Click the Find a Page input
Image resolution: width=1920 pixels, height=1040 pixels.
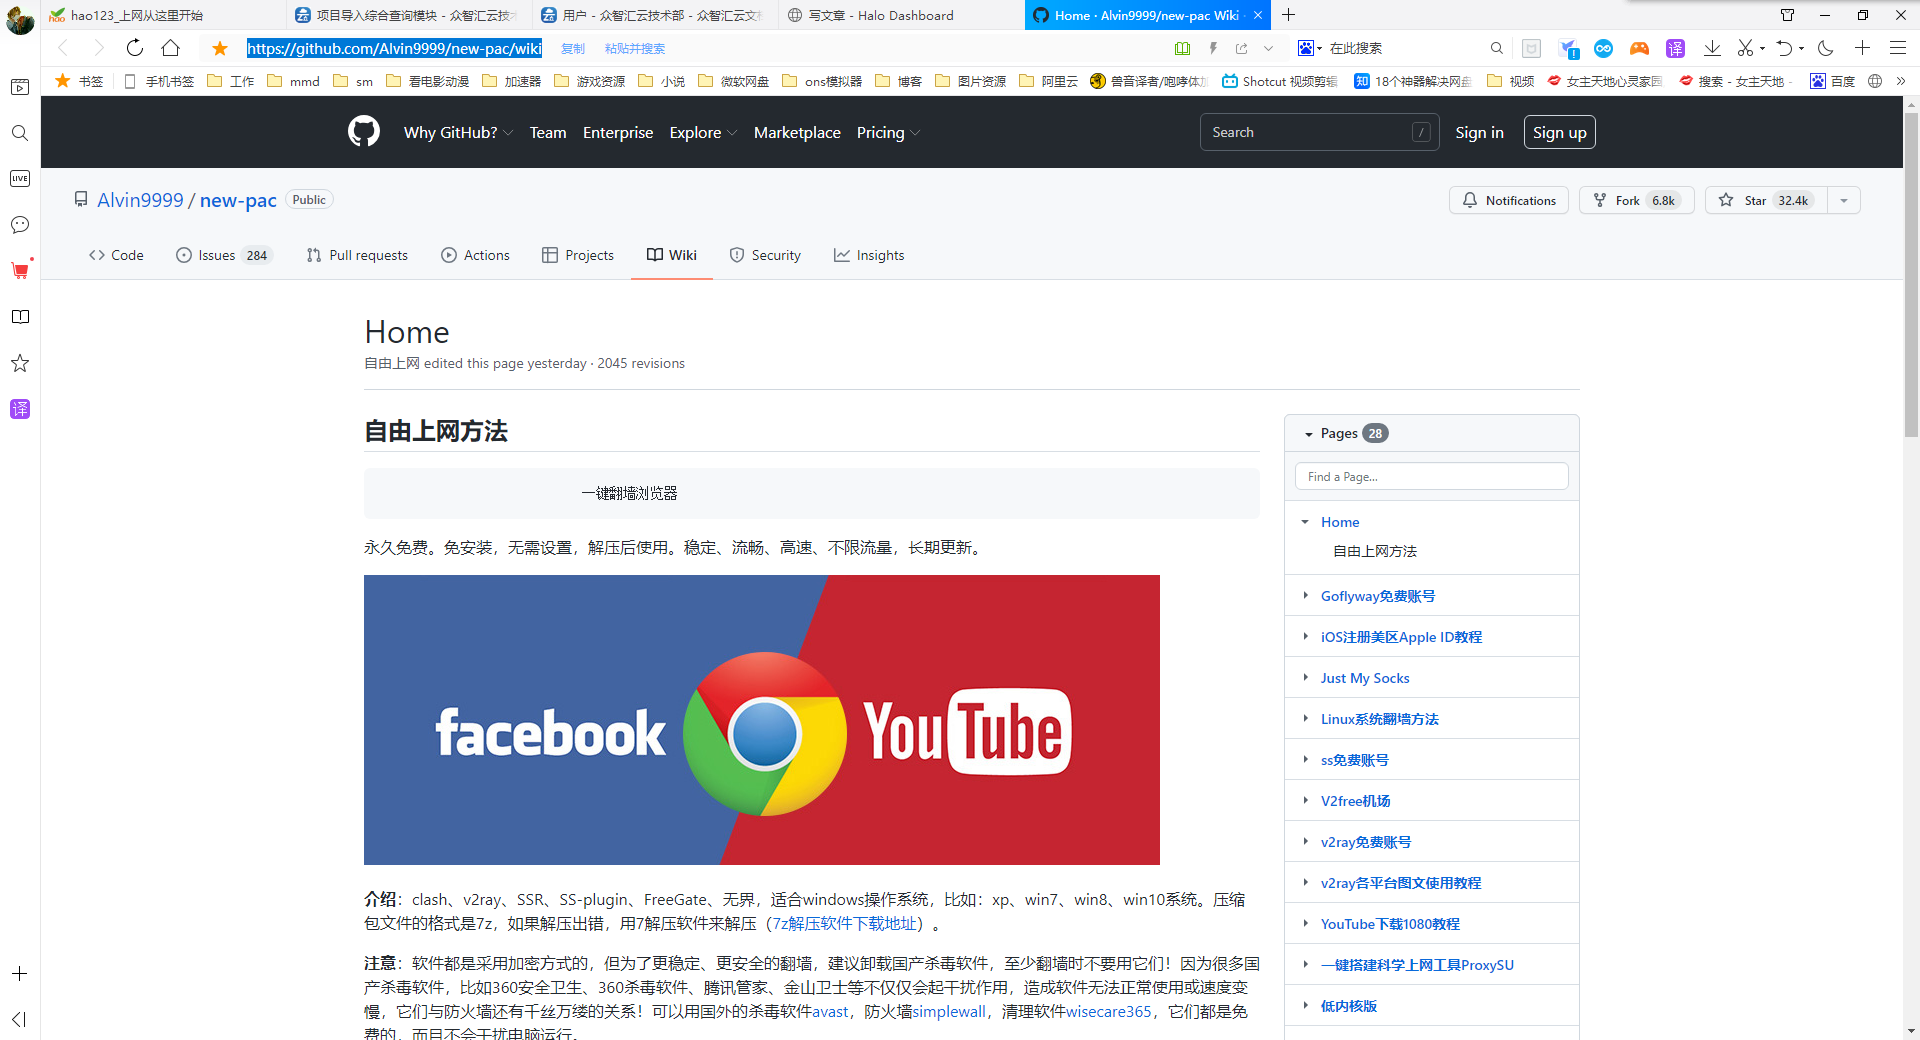pyautogui.click(x=1431, y=476)
